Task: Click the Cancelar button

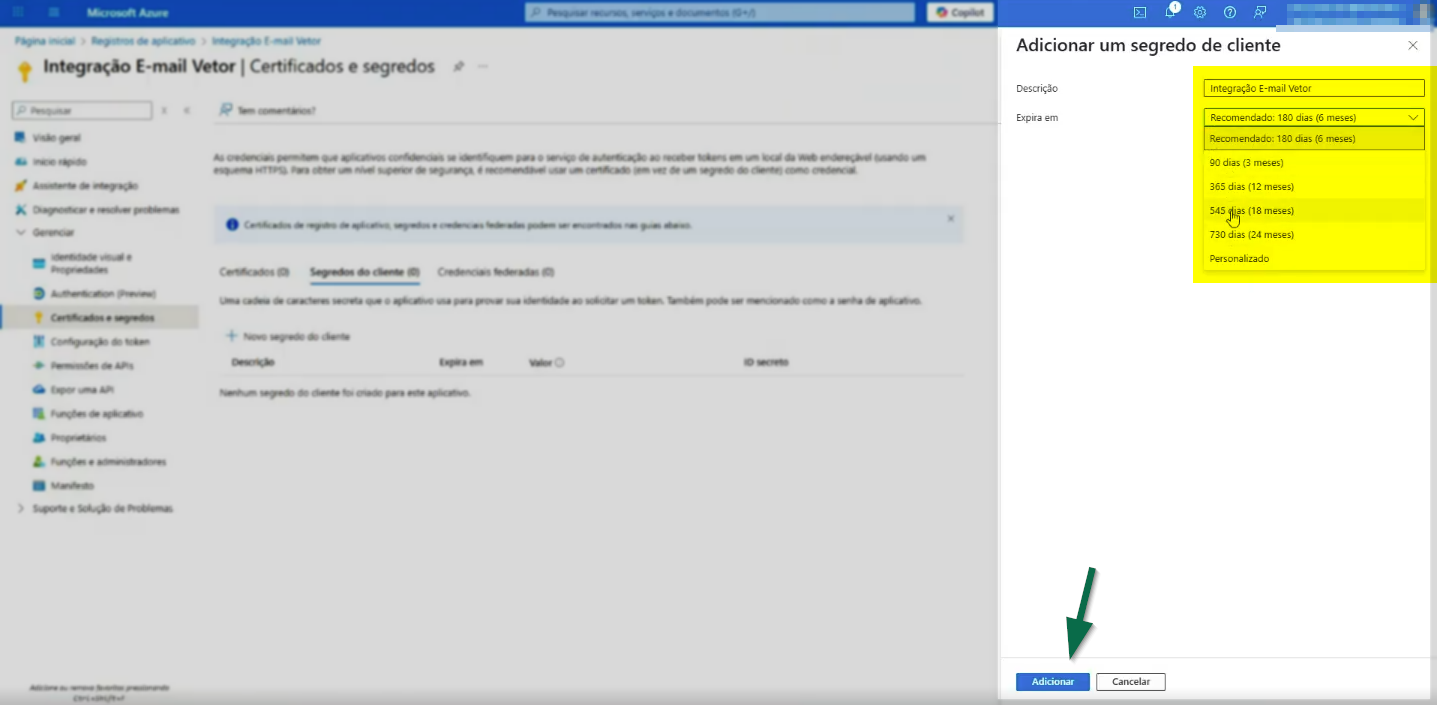Action: tap(1131, 682)
